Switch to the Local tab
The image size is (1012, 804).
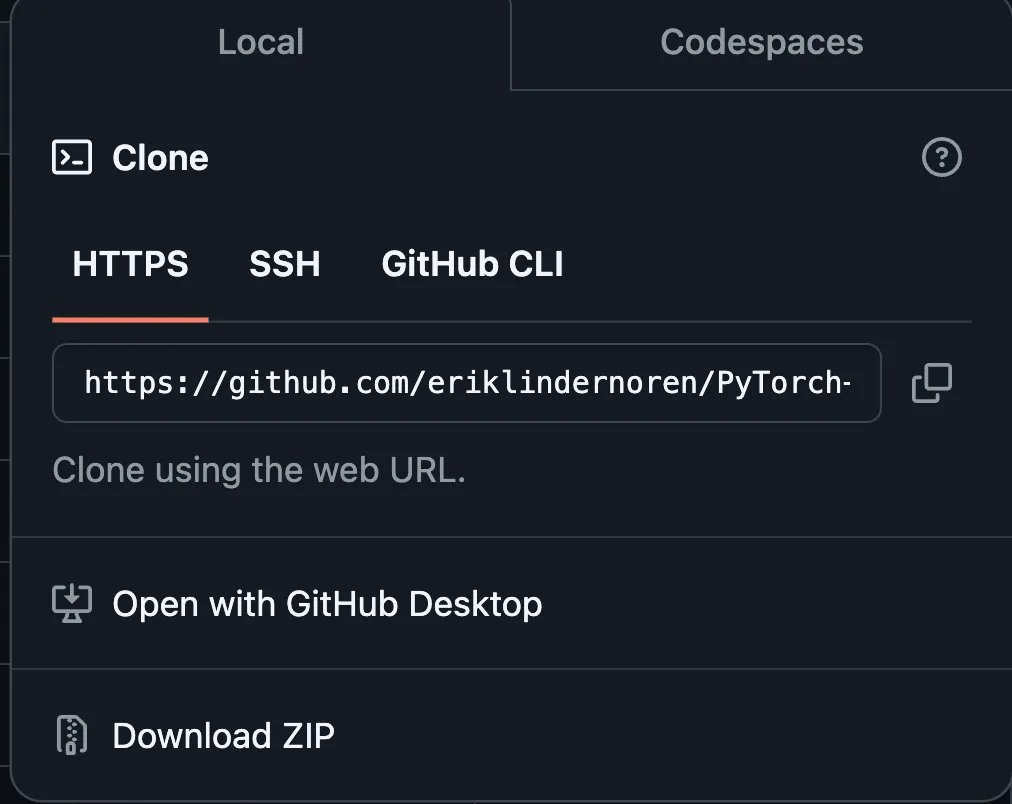261,42
